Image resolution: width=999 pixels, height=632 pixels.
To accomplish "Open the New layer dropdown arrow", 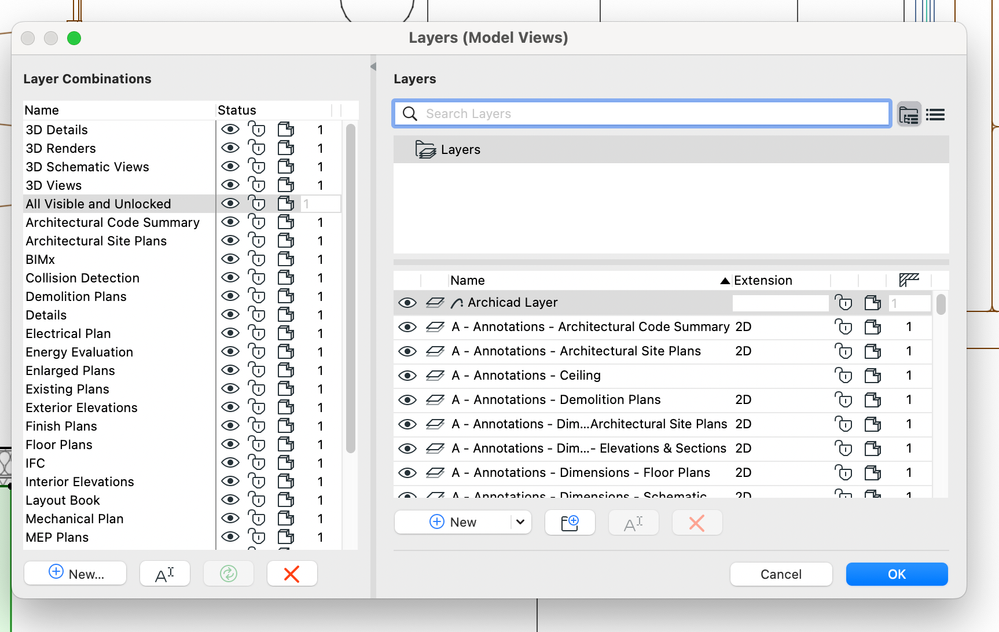I will (x=520, y=522).
